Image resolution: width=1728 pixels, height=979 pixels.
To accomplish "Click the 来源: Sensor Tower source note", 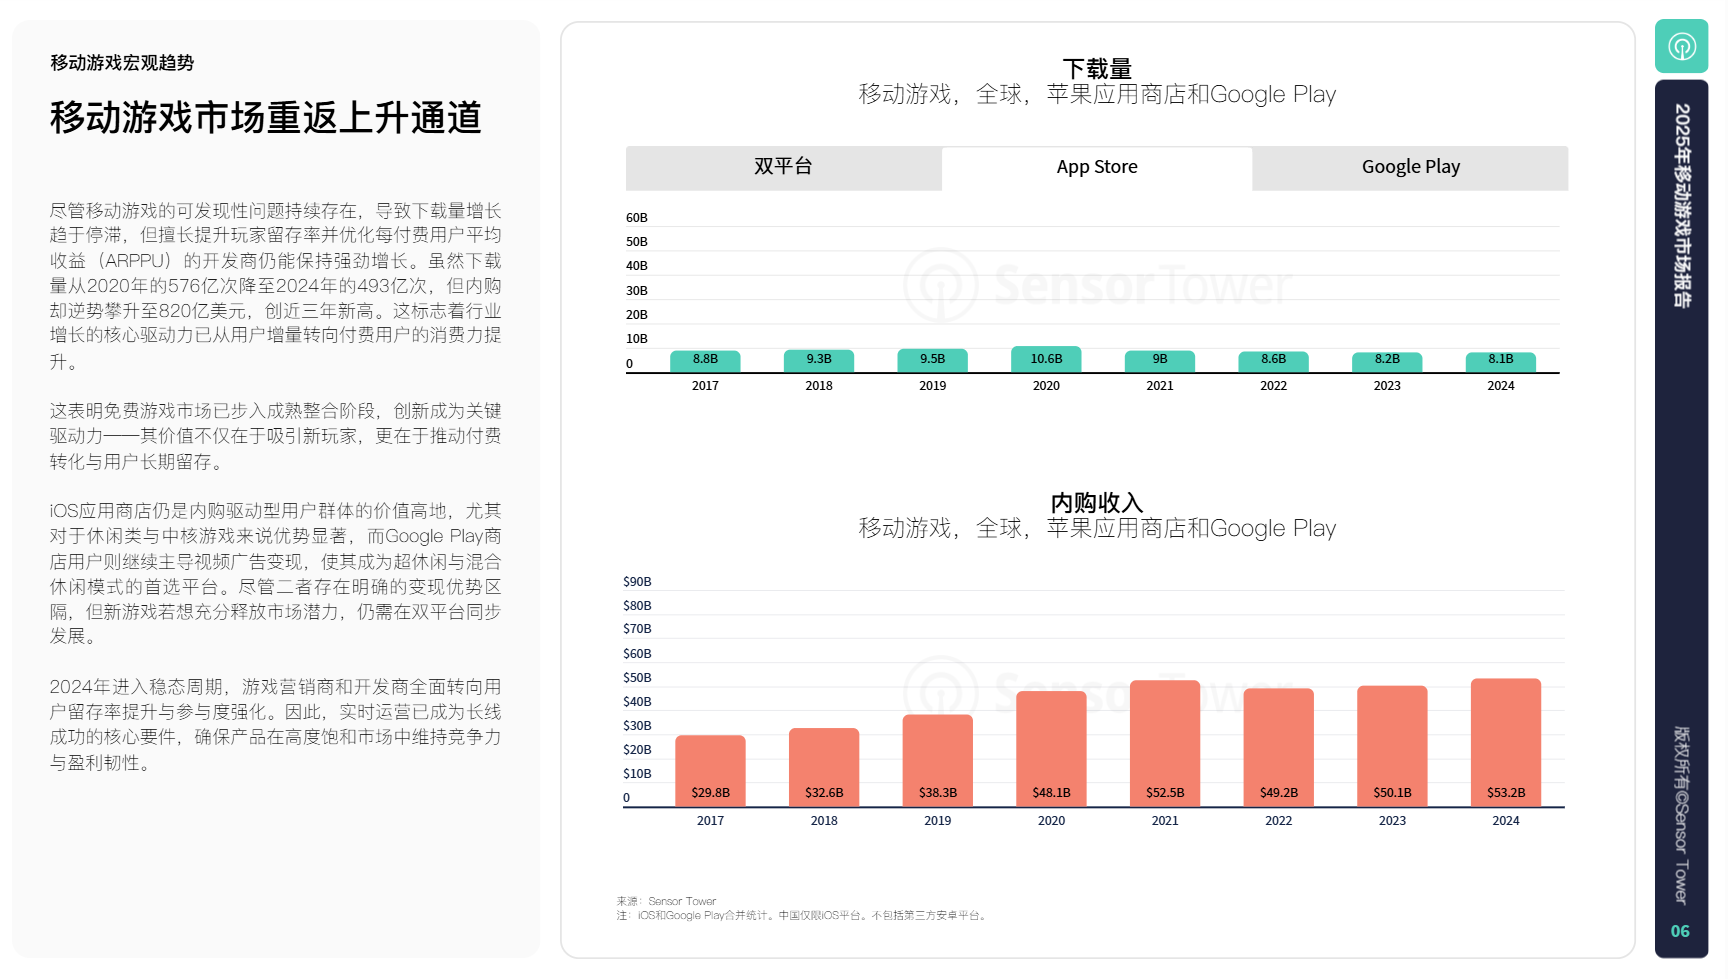I will point(666,901).
